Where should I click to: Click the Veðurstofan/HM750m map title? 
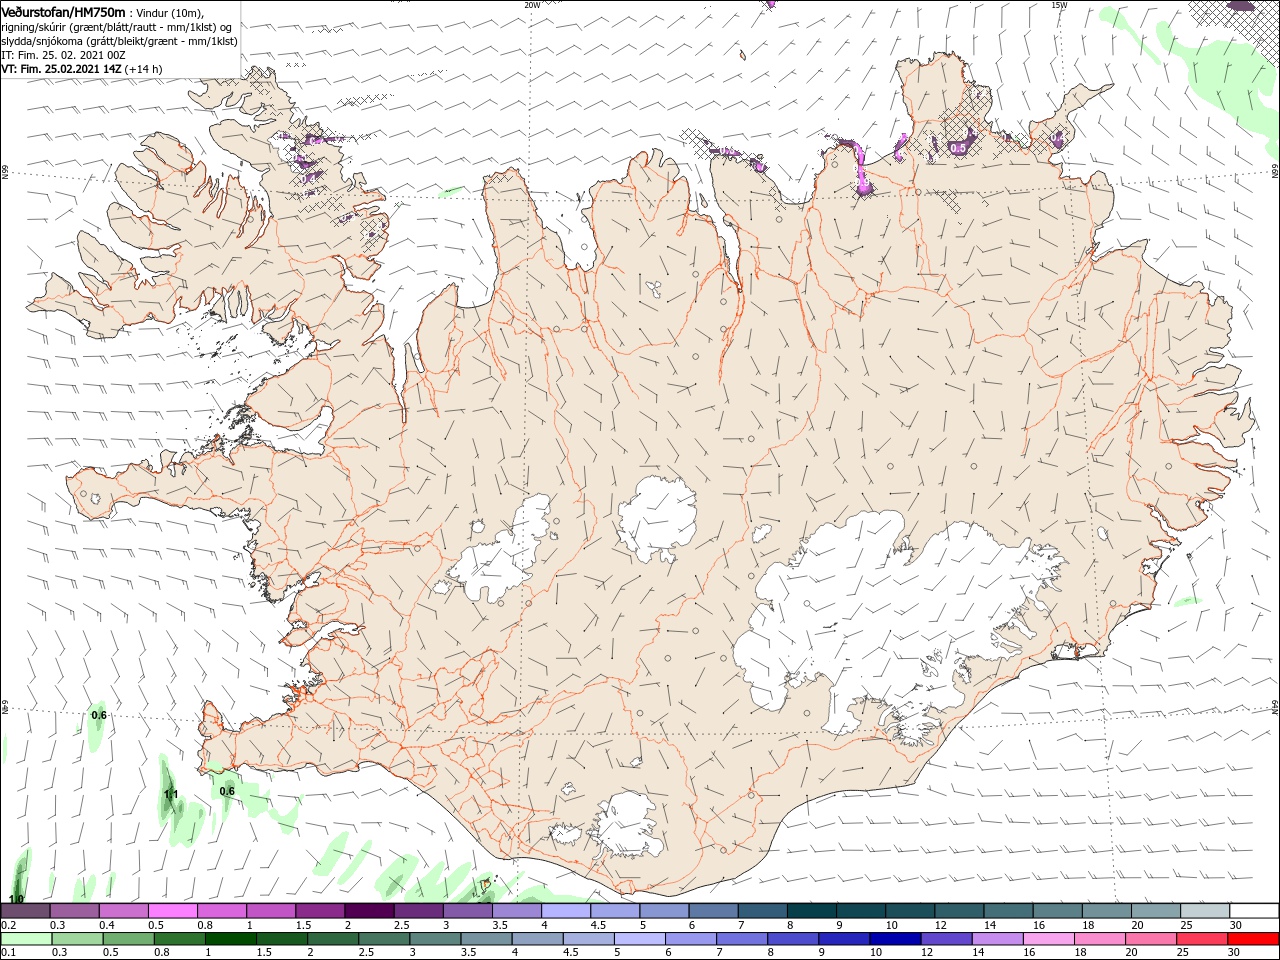[x=63, y=11]
